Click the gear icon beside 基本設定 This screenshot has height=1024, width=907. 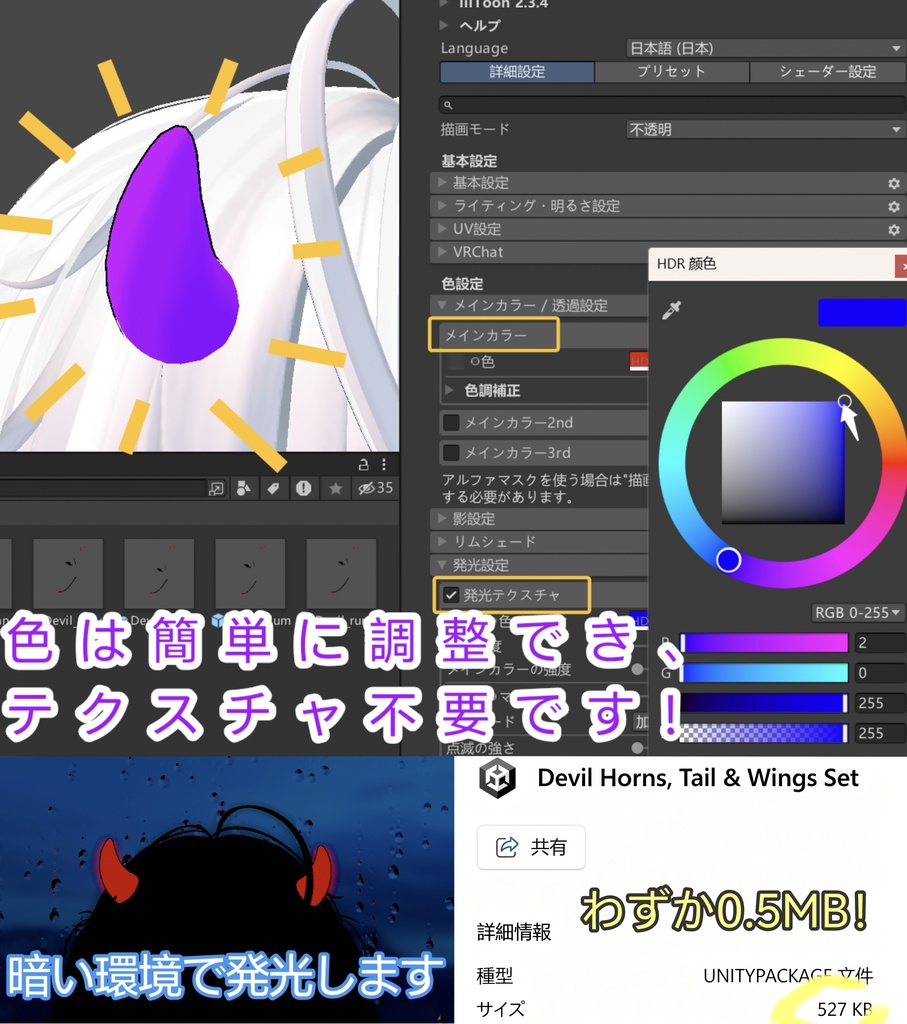(x=894, y=184)
